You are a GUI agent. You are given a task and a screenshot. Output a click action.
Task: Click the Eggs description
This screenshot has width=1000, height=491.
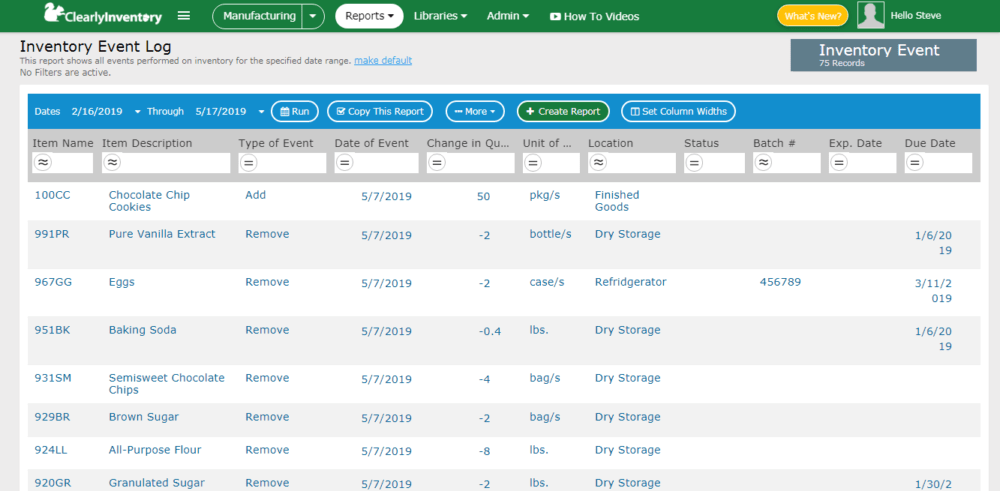(122, 282)
